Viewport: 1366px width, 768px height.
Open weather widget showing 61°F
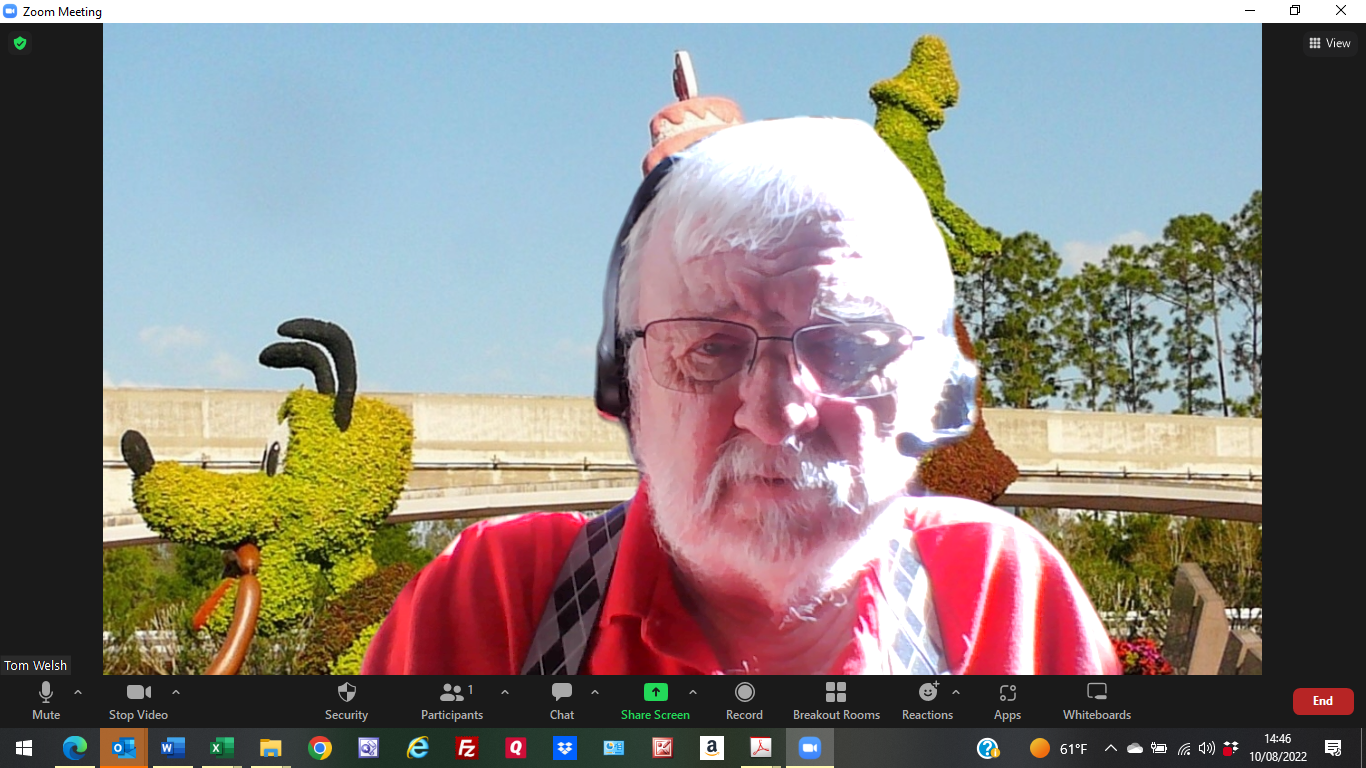[x=1059, y=748]
